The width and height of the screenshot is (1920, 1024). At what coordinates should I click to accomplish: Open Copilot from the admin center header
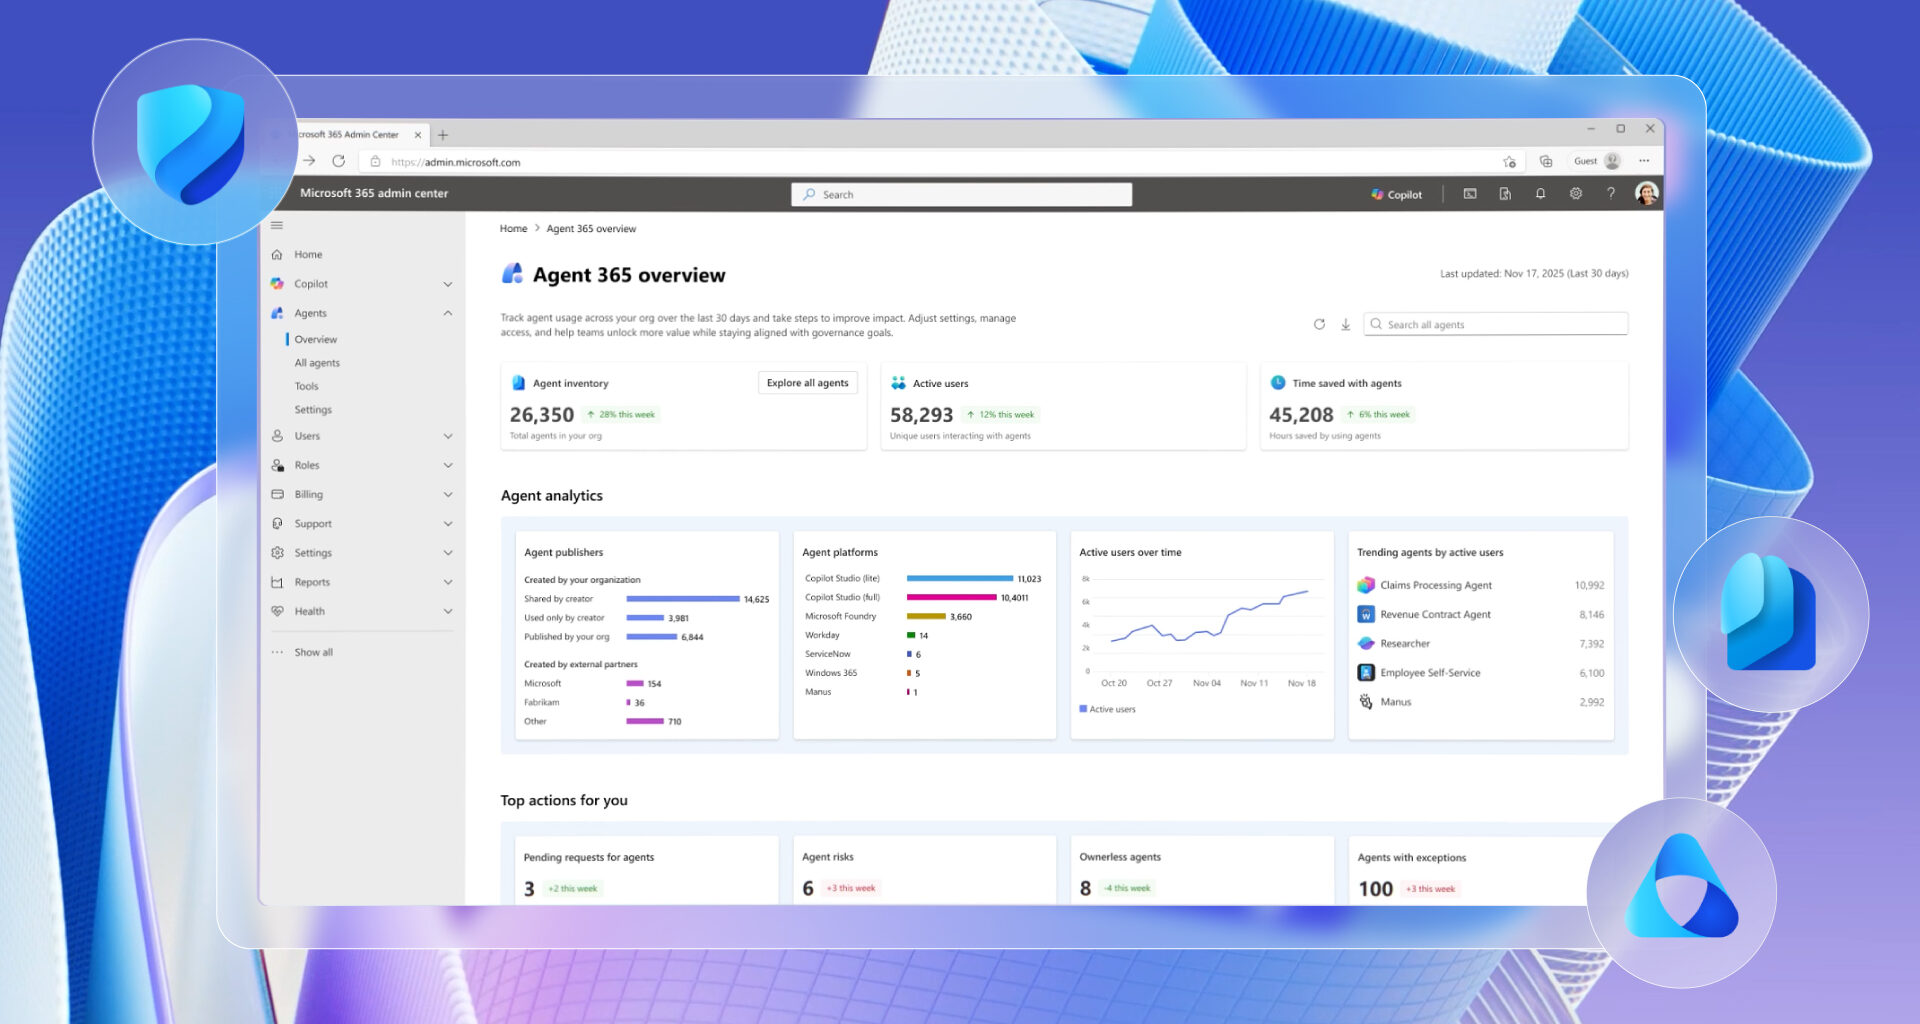(1396, 194)
